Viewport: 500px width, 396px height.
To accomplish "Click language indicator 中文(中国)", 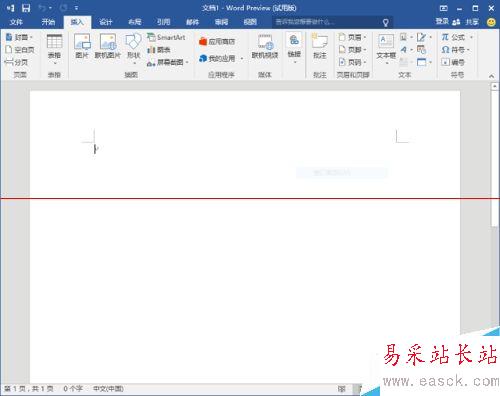I will point(108,389).
